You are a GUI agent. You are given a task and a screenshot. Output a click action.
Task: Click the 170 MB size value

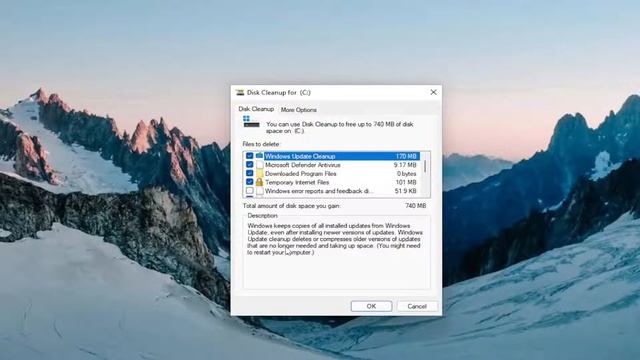[406, 156]
